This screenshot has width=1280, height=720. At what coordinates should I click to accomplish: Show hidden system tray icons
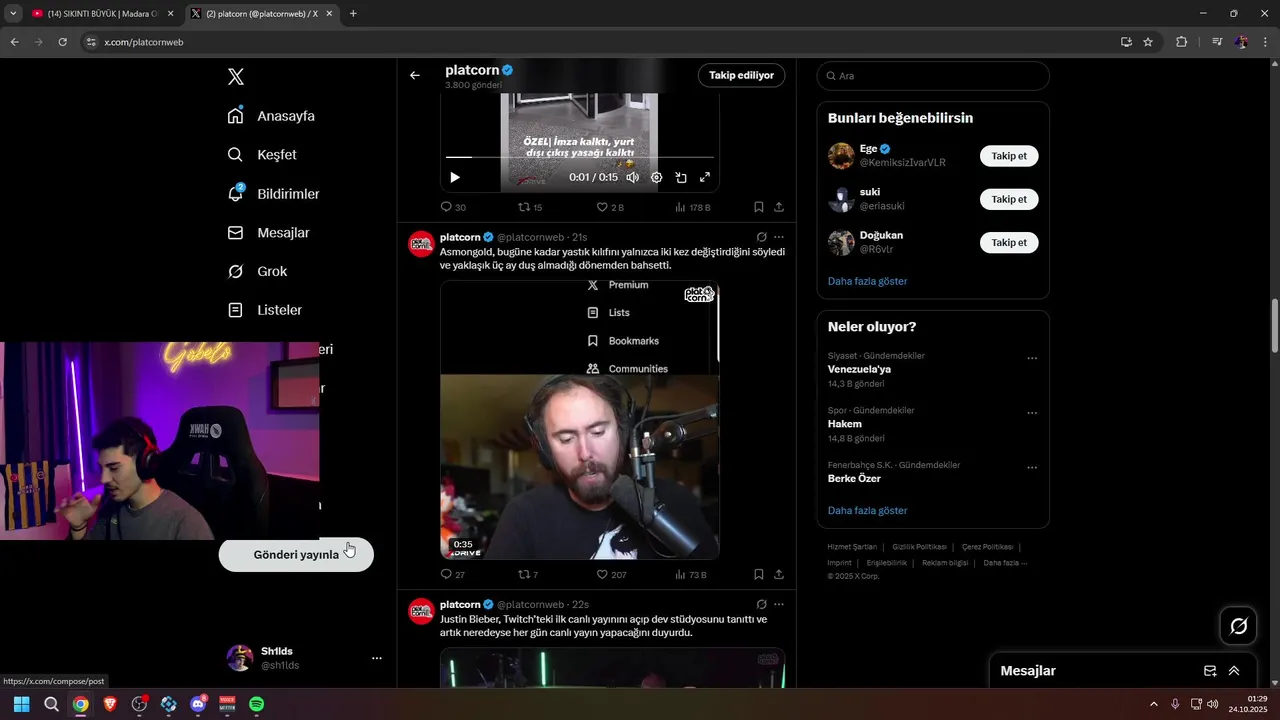tap(1154, 704)
